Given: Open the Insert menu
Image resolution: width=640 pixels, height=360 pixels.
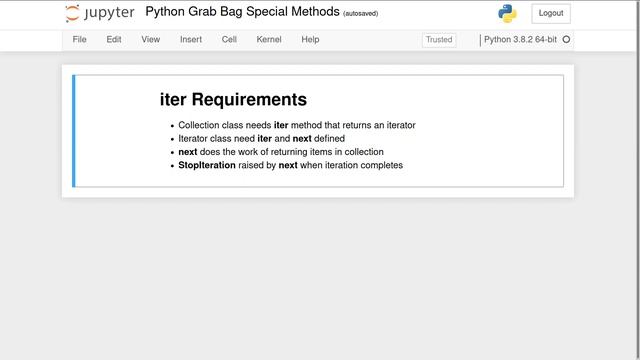Looking at the screenshot, I should pos(191,40).
